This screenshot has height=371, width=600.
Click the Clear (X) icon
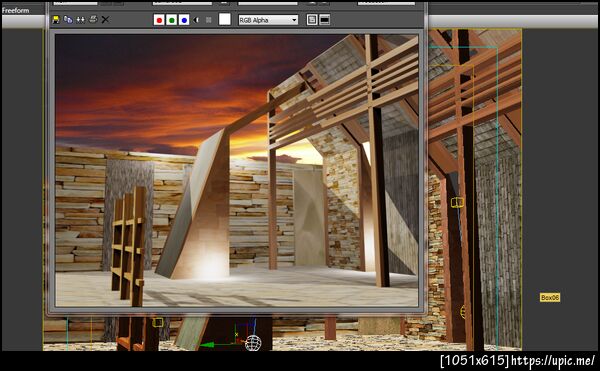click(x=105, y=20)
